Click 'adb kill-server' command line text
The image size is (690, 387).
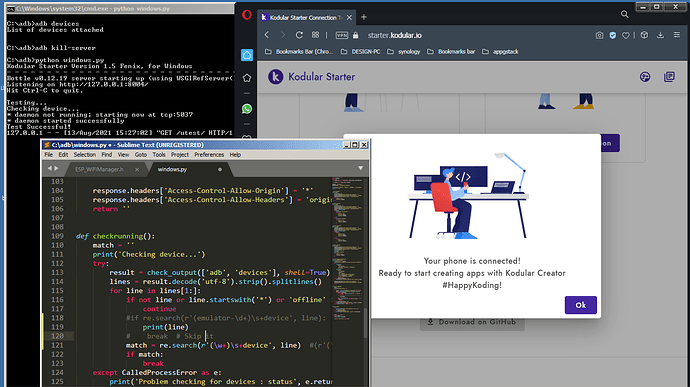65,48
